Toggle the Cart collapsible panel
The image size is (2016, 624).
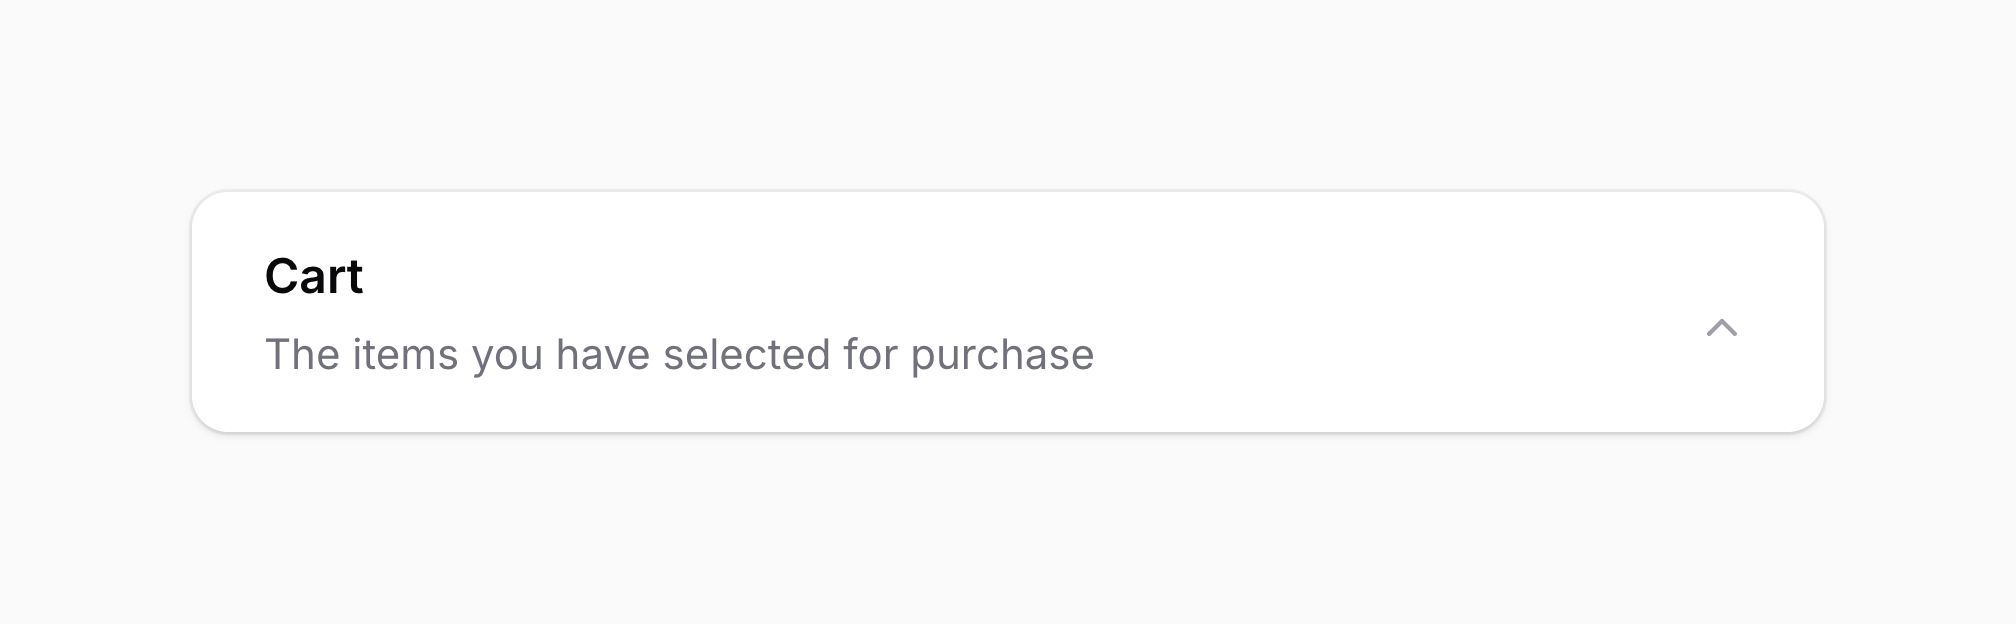tap(1721, 328)
